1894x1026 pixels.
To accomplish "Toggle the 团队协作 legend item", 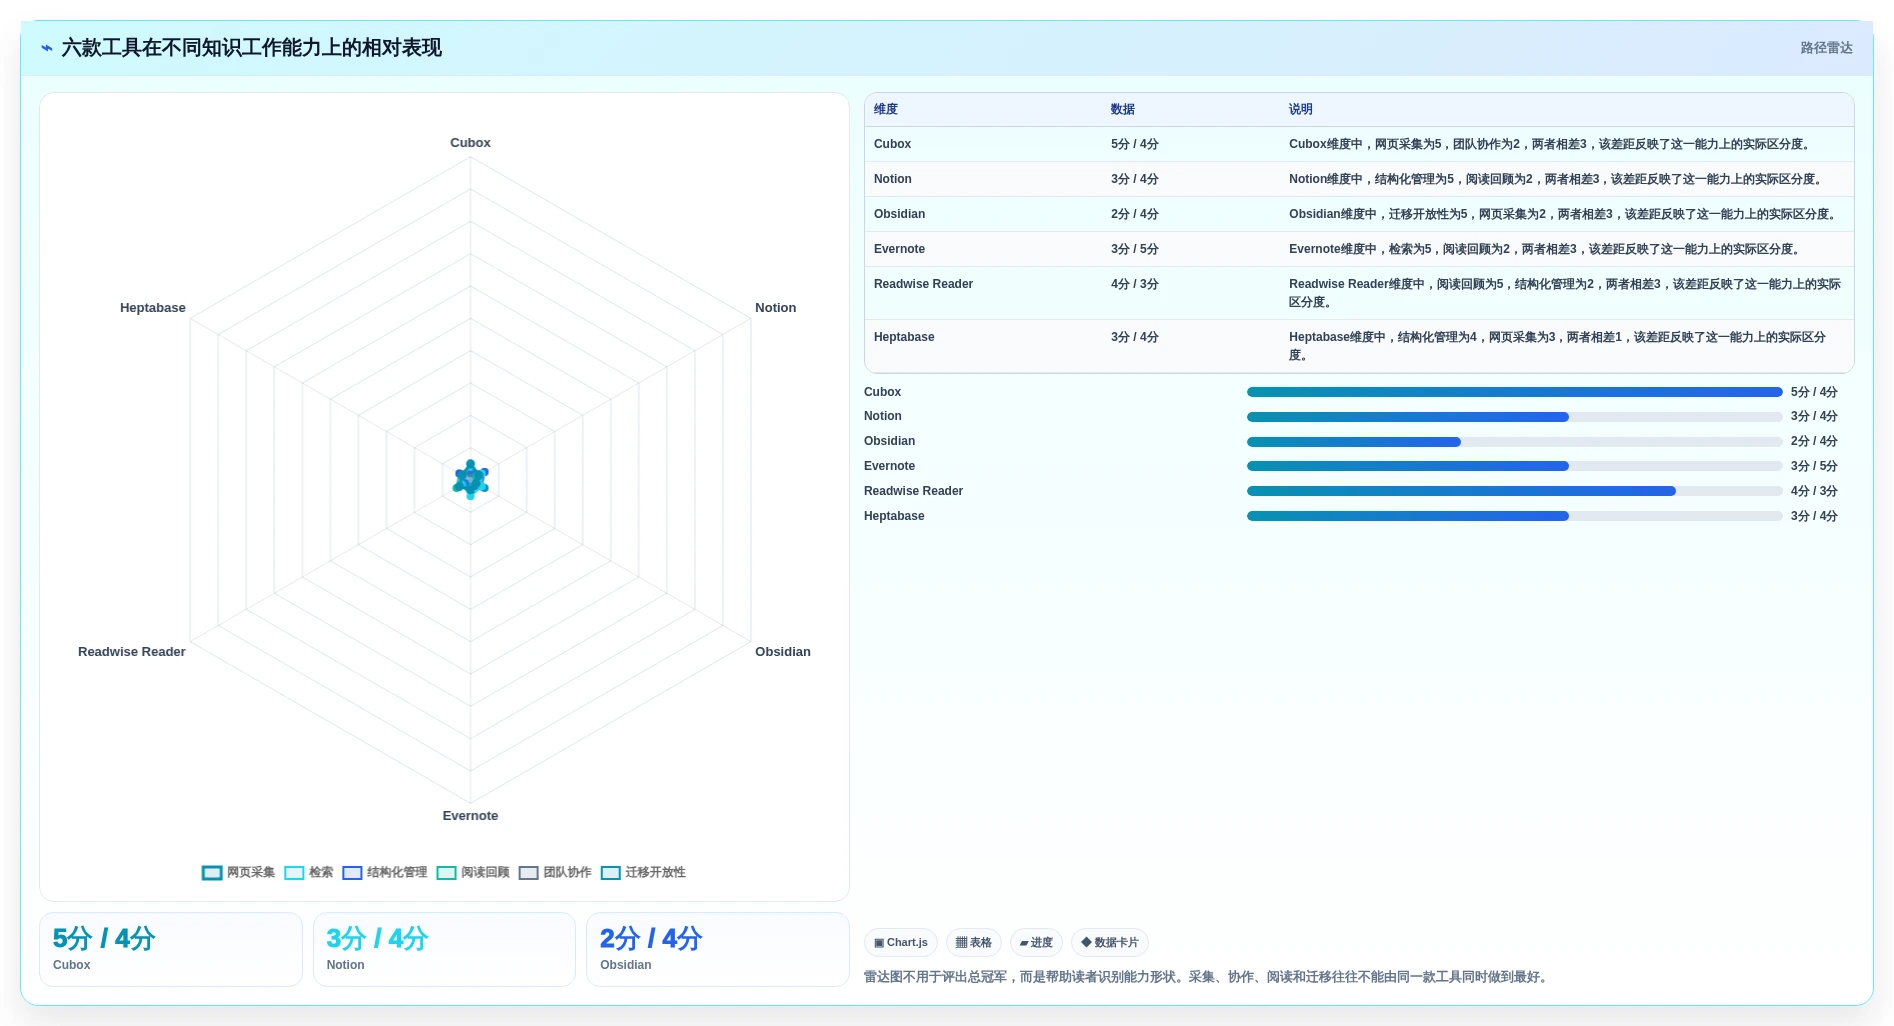I will (x=555, y=873).
